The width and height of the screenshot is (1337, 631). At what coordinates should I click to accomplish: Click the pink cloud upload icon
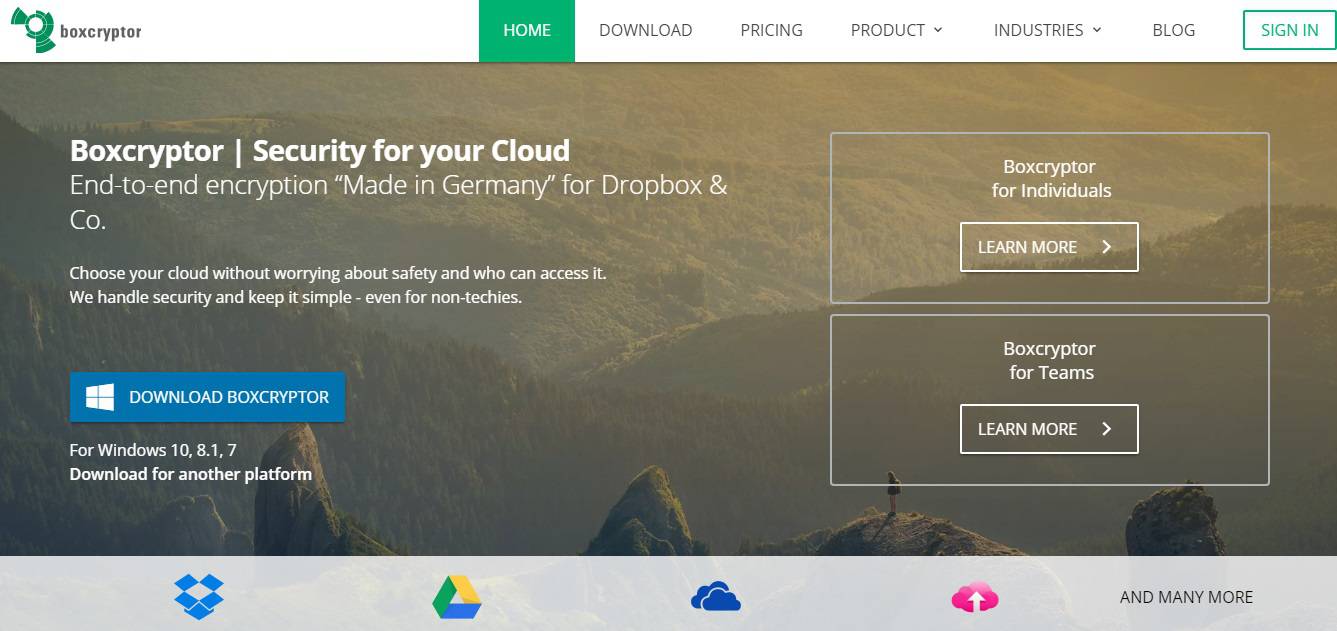pyautogui.click(x=975, y=597)
